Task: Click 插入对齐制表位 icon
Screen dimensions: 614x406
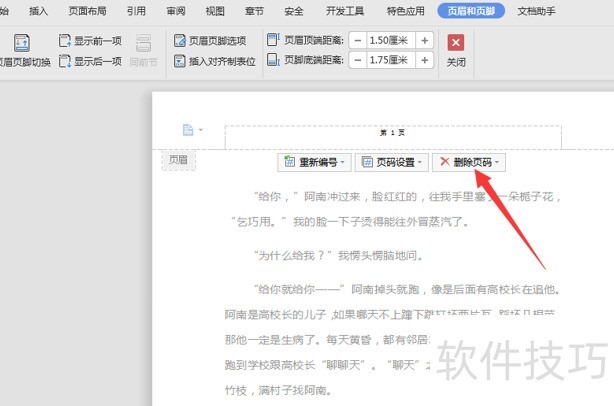Action: [179, 61]
